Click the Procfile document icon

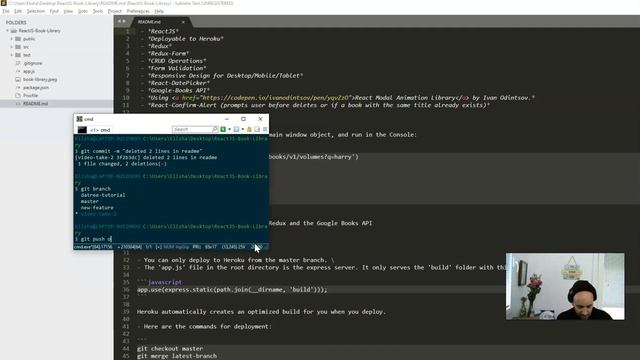(x=18, y=96)
